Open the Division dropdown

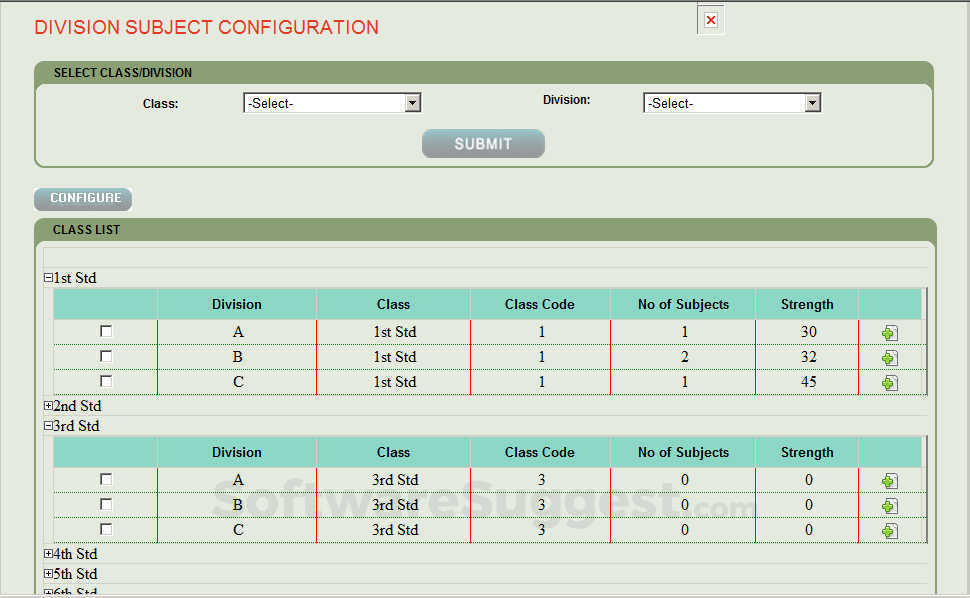[x=814, y=102]
